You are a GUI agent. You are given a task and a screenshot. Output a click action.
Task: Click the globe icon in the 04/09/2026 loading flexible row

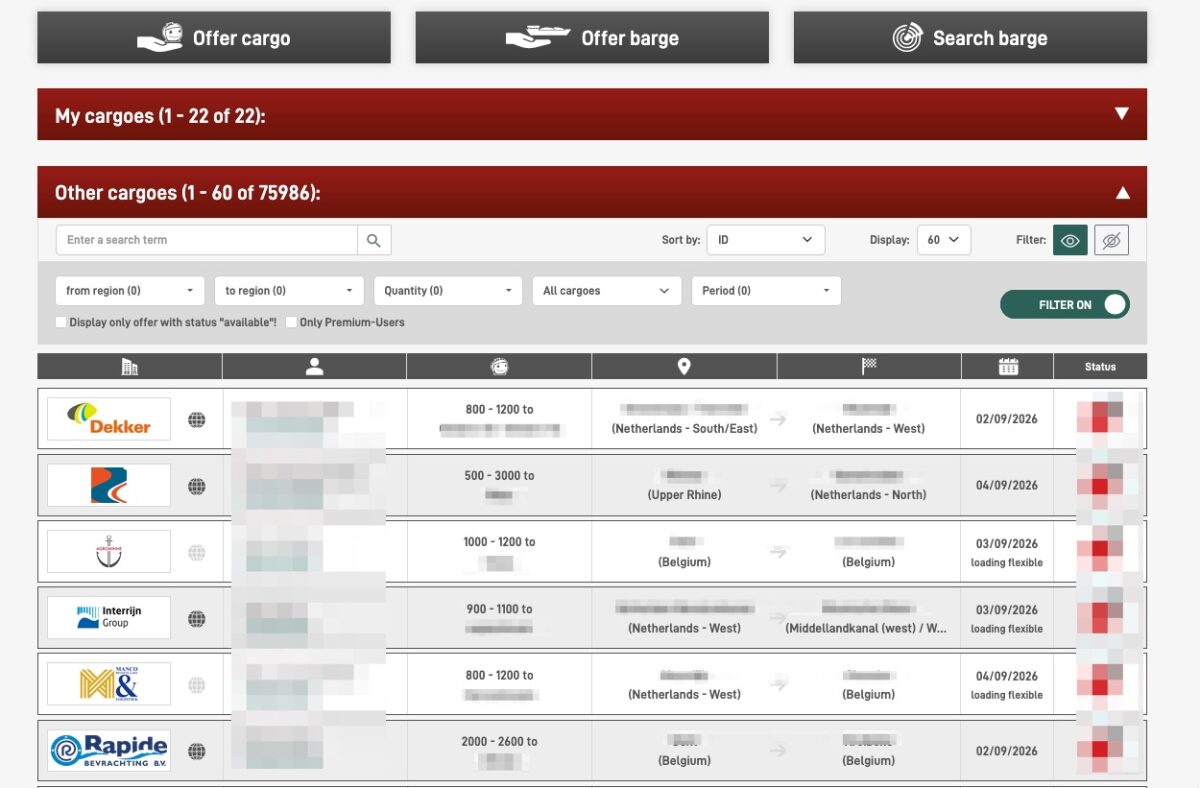pos(197,685)
